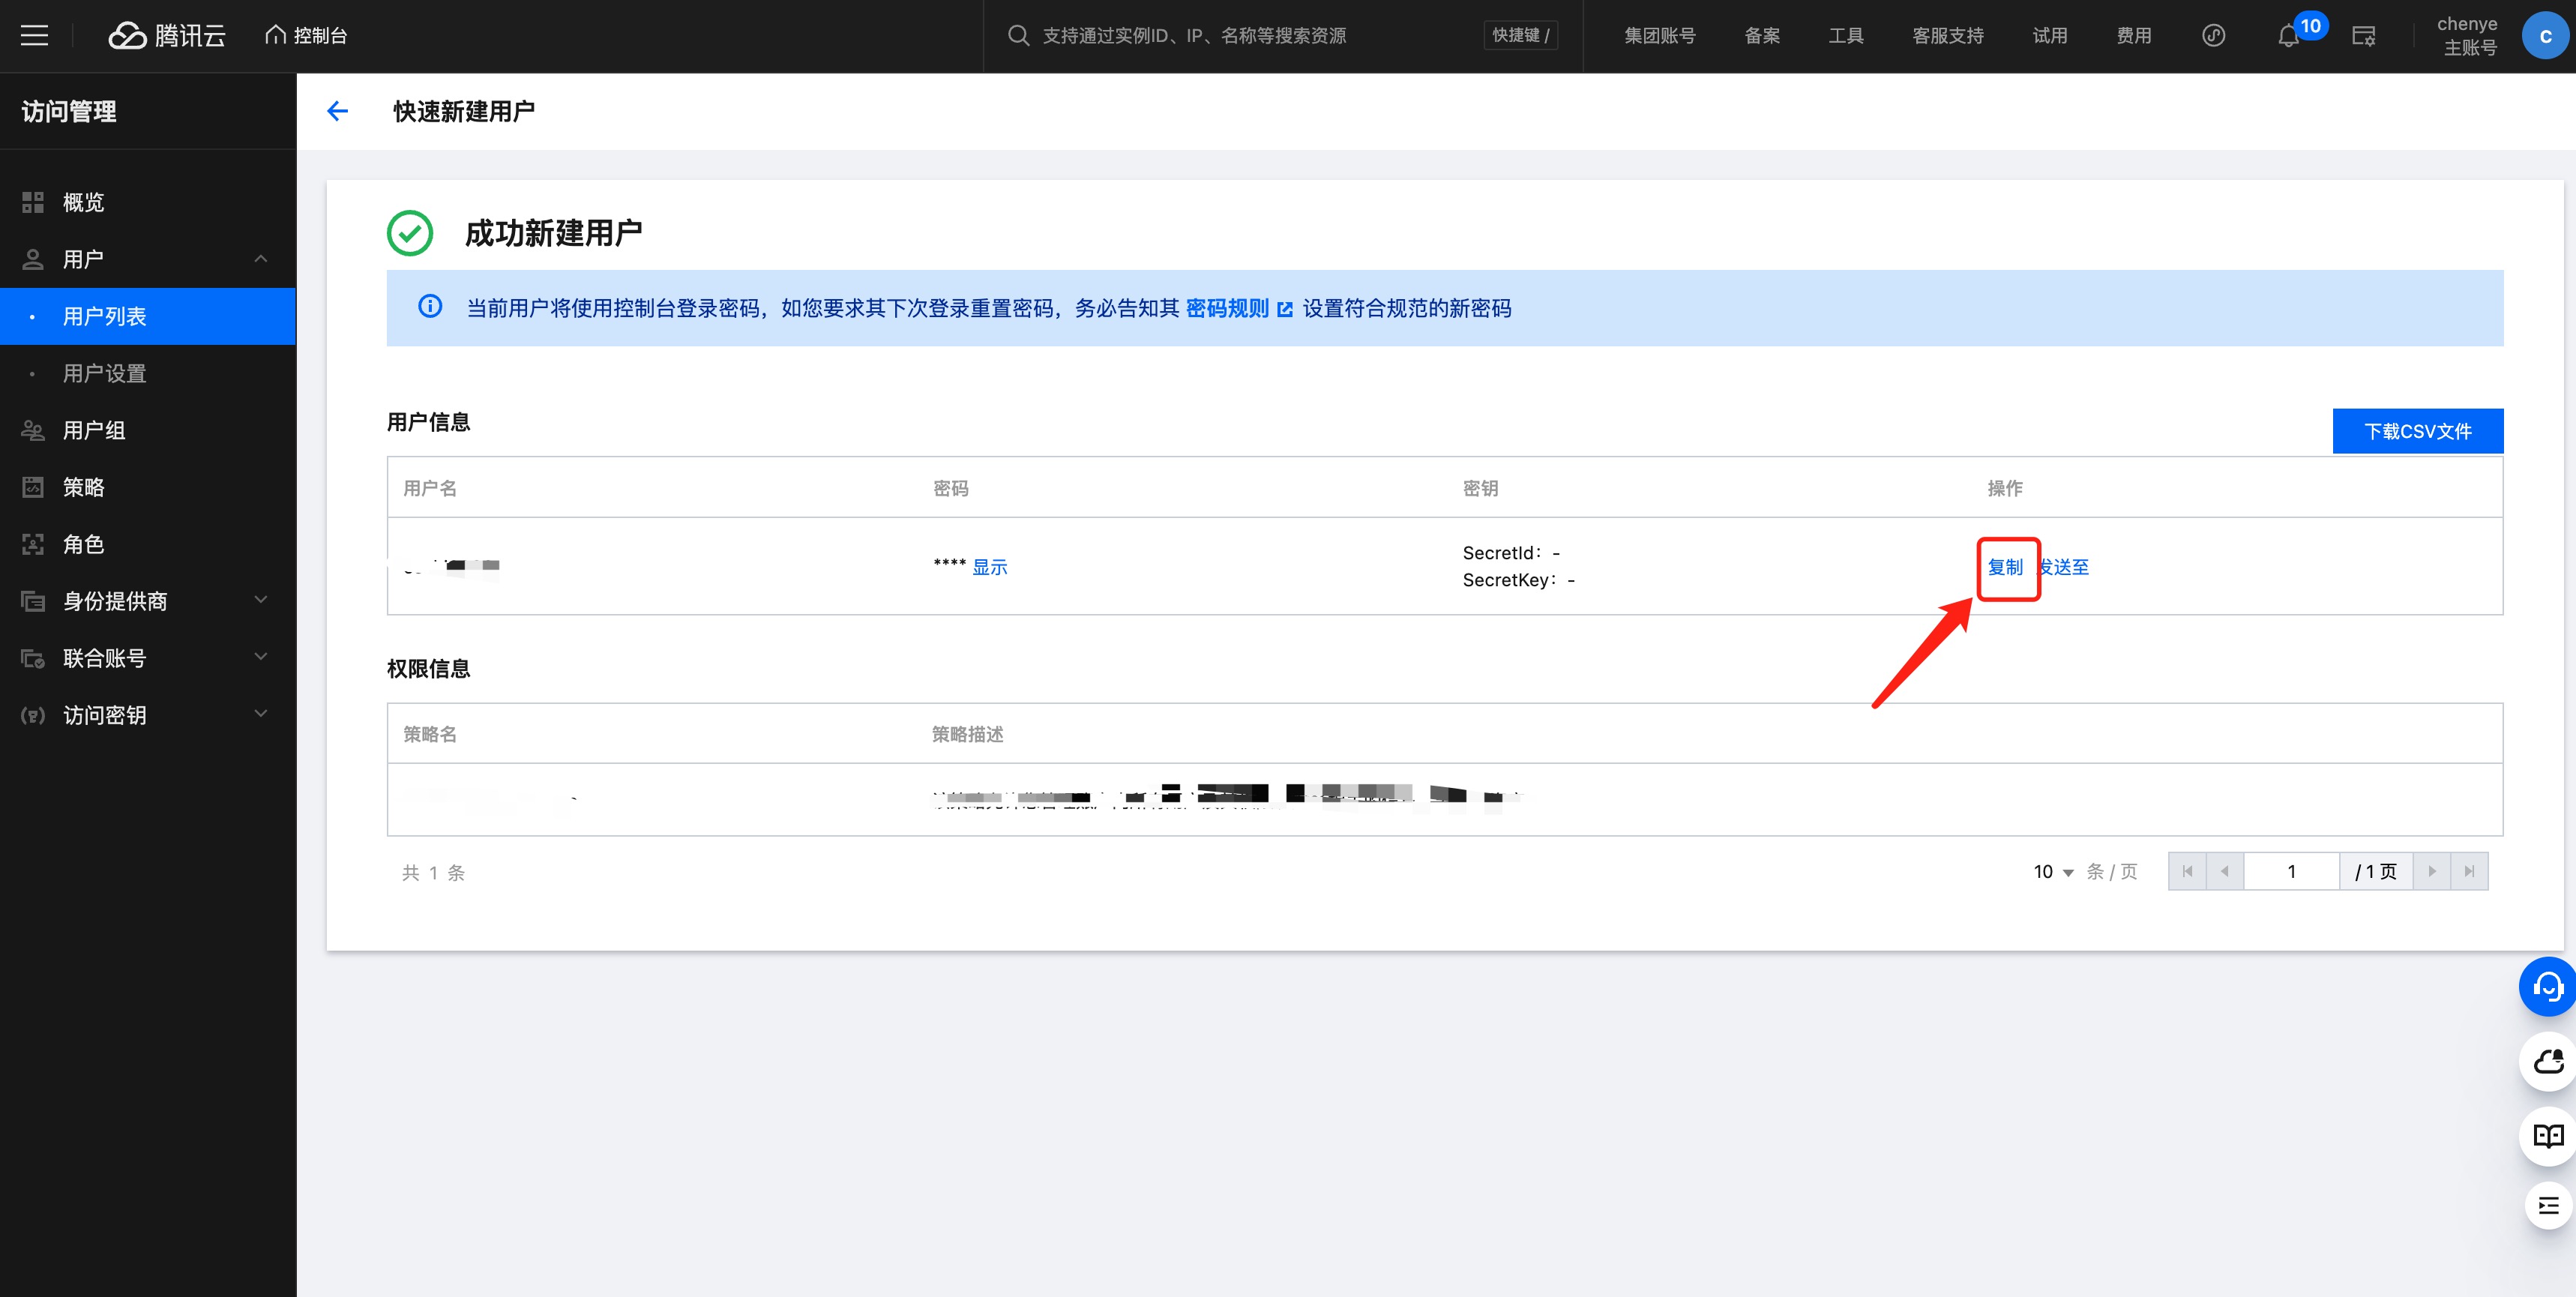Click the 下载CSV文件 button

(x=2417, y=431)
